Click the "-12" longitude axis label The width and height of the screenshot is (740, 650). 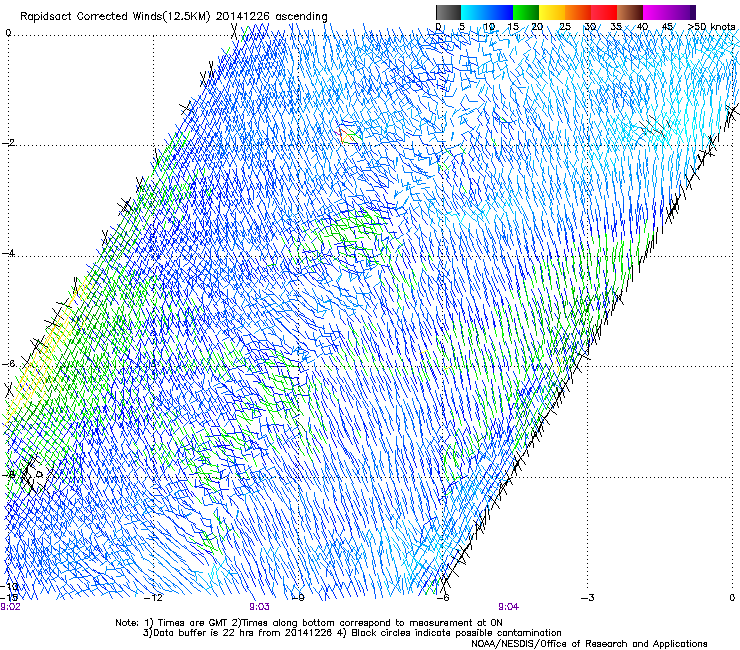pyautogui.click(x=153, y=598)
